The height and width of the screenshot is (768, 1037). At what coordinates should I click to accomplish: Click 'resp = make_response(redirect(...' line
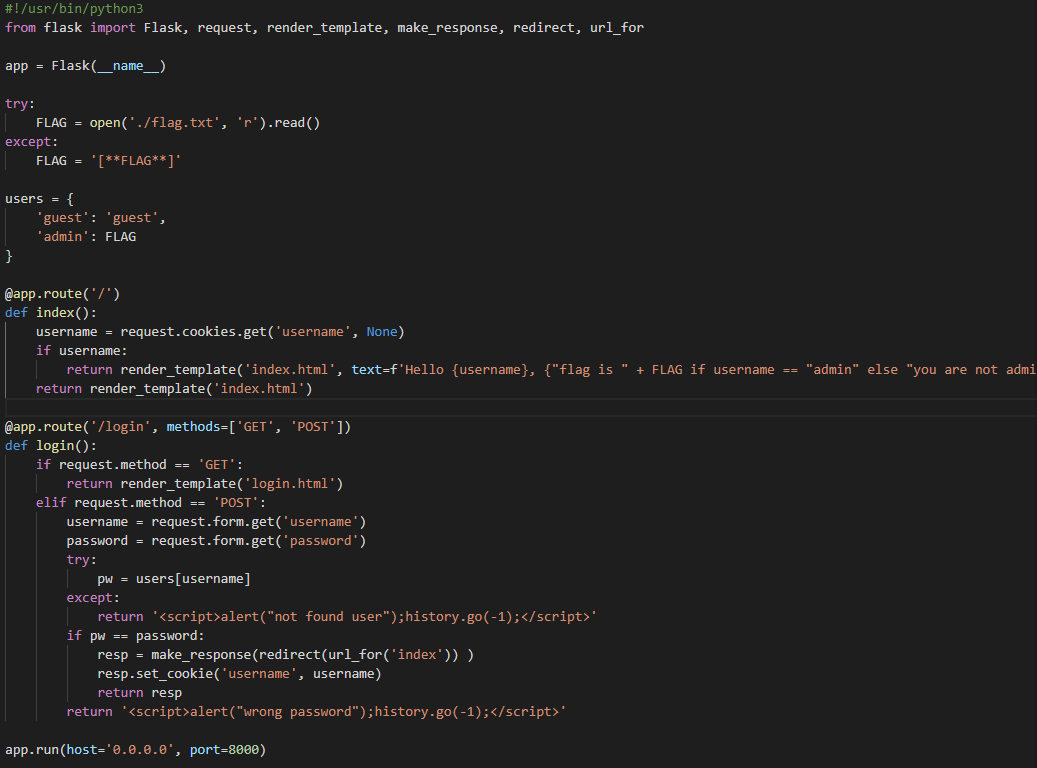tap(286, 655)
